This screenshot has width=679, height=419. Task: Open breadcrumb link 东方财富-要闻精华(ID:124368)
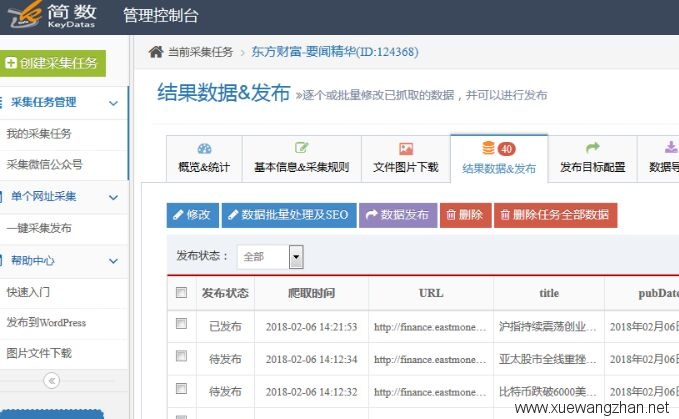click(x=335, y=52)
